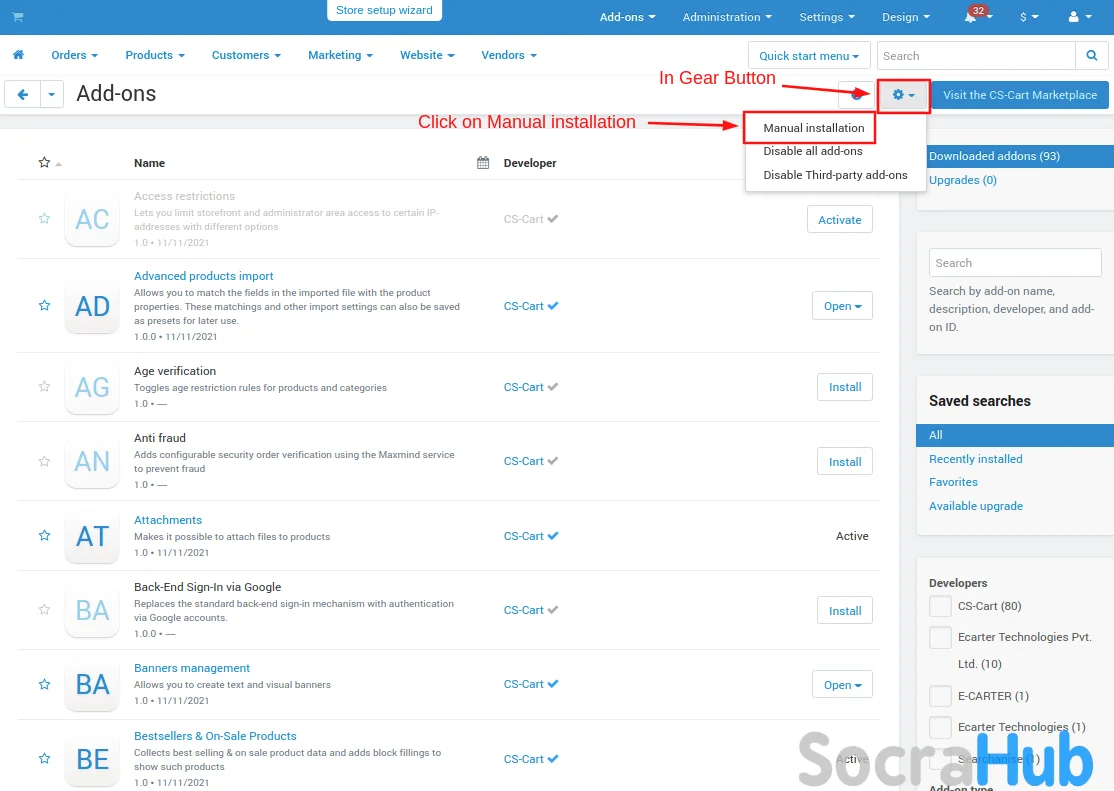The width and height of the screenshot is (1114, 791).
Task: Expand the Quick start menu
Action: 809,55
